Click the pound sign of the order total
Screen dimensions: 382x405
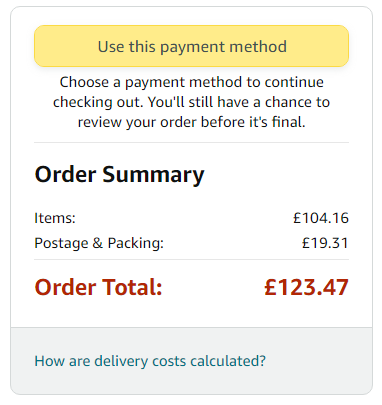point(271,287)
